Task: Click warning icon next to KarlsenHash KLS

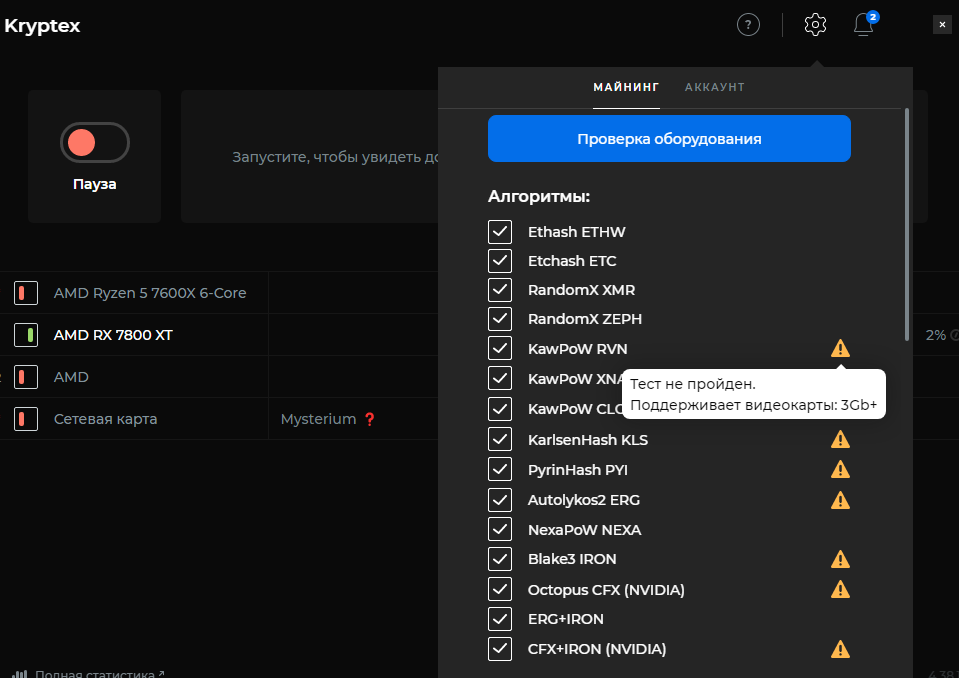Action: [x=840, y=439]
